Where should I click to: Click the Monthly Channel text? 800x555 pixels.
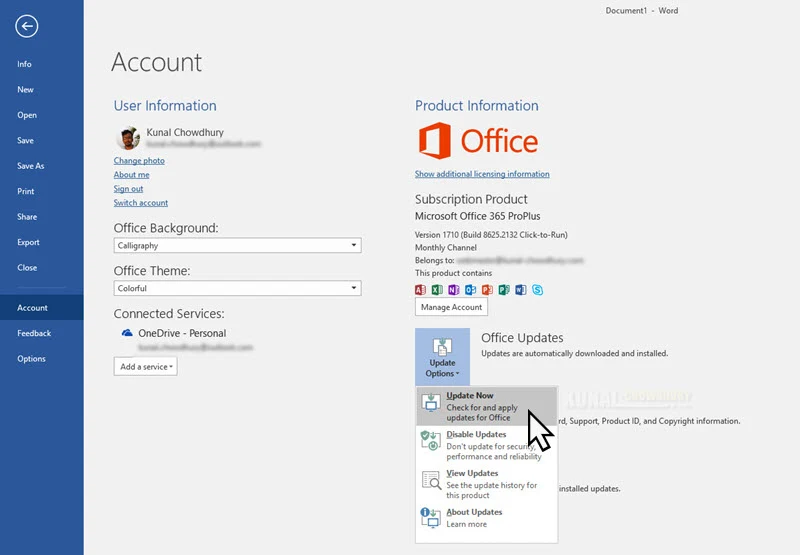tap(446, 247)
